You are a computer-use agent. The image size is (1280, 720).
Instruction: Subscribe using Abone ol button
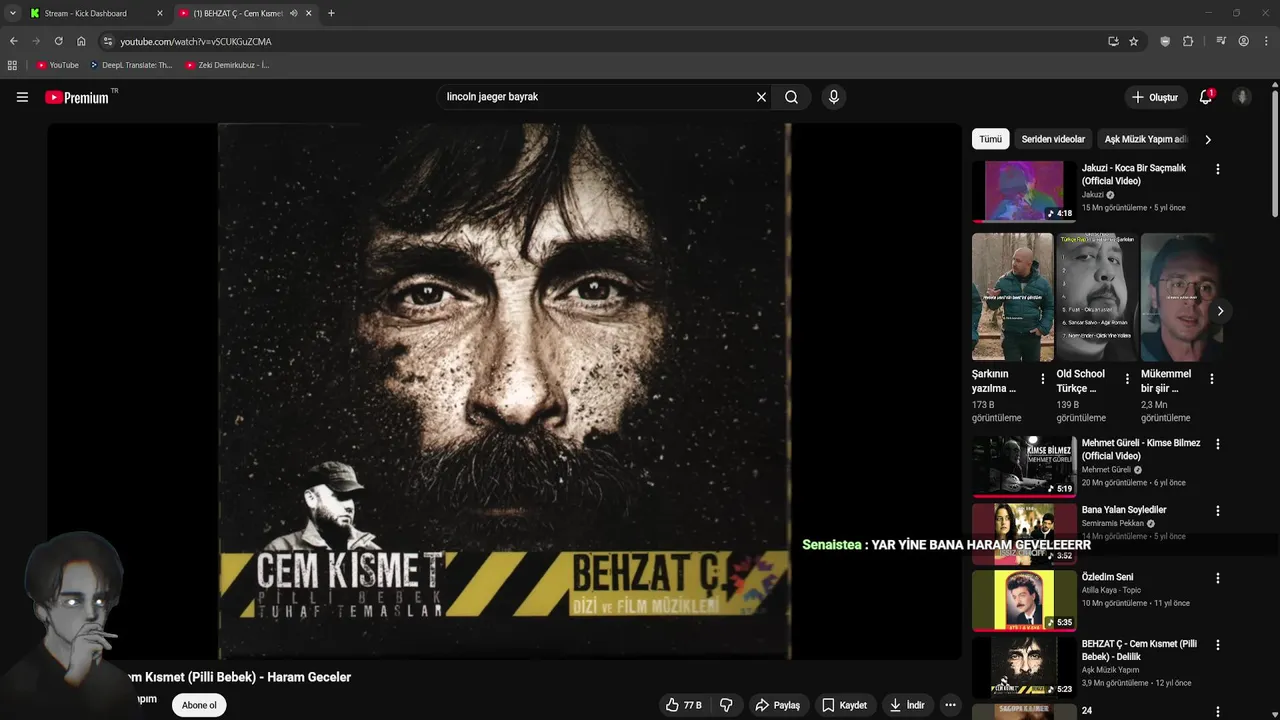tap(199, 705)
